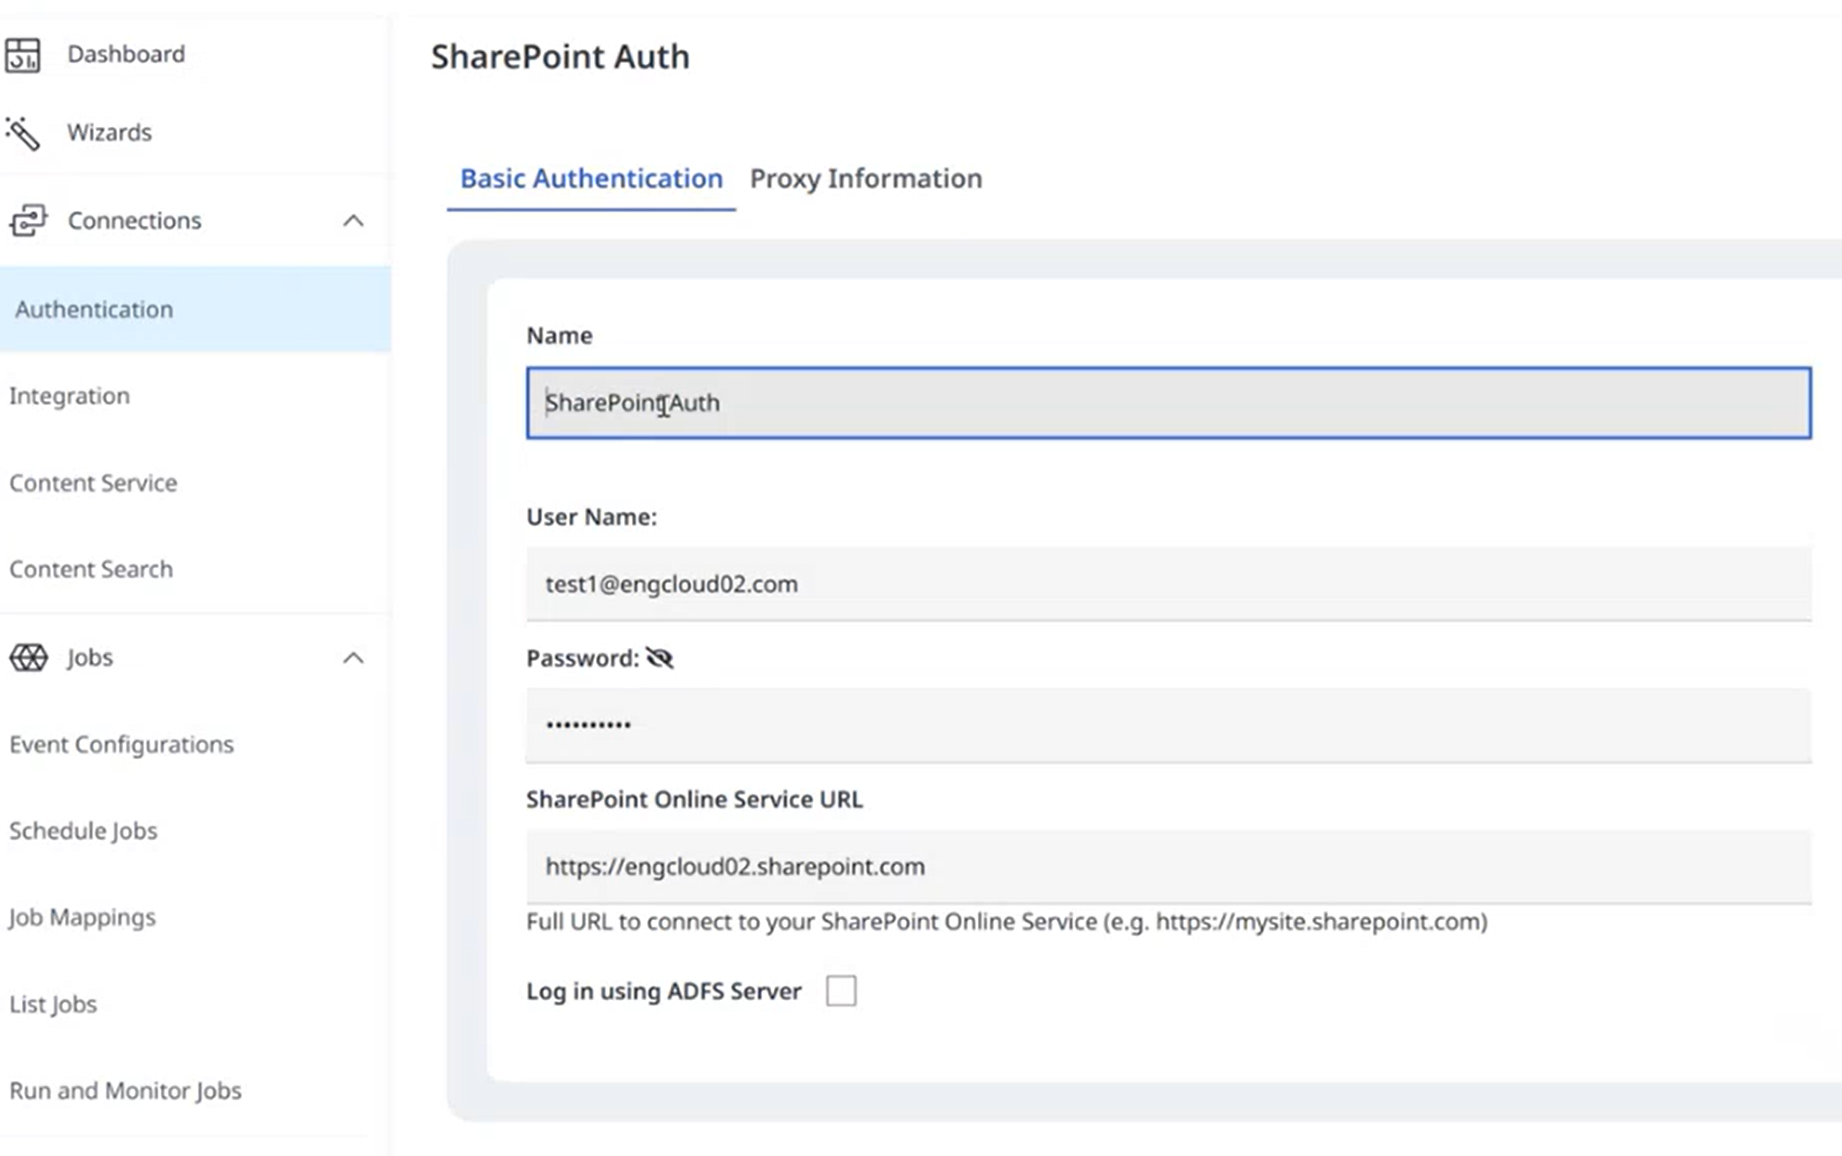Open Integration under Connections
Image resolution: width=1842 pixels, height=1156 pixels.
pos(69,396)
